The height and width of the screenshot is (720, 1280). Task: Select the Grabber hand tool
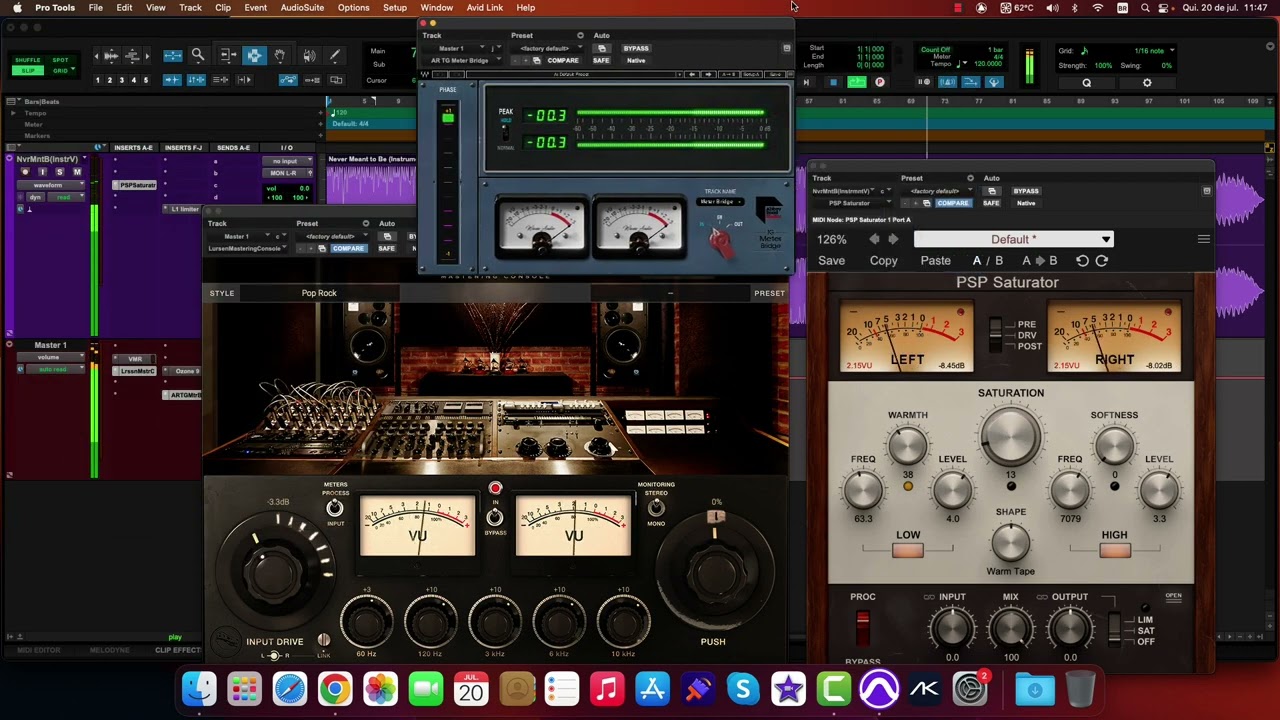pos(280,55)
